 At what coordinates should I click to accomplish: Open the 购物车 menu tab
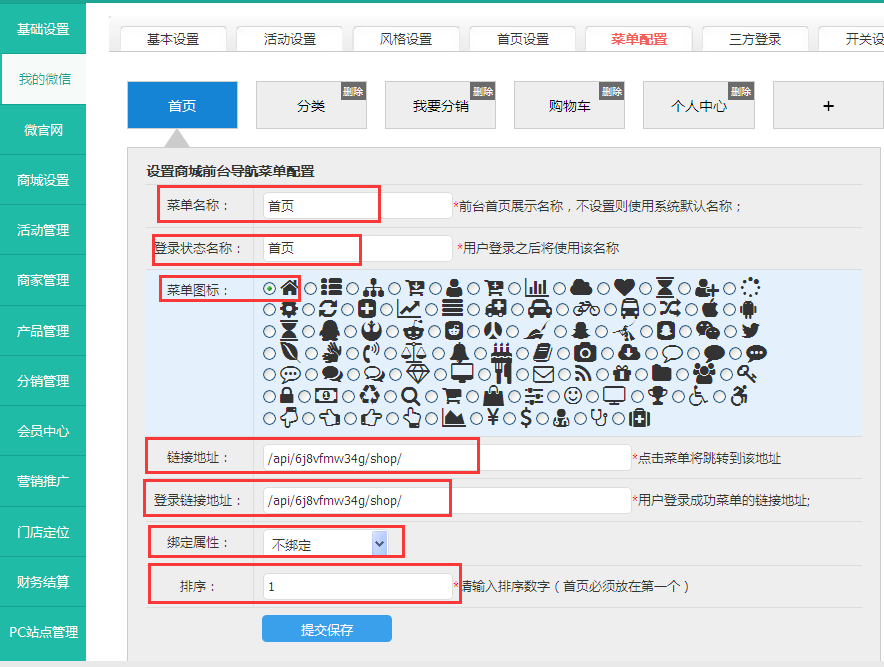[x=569, y=105]
